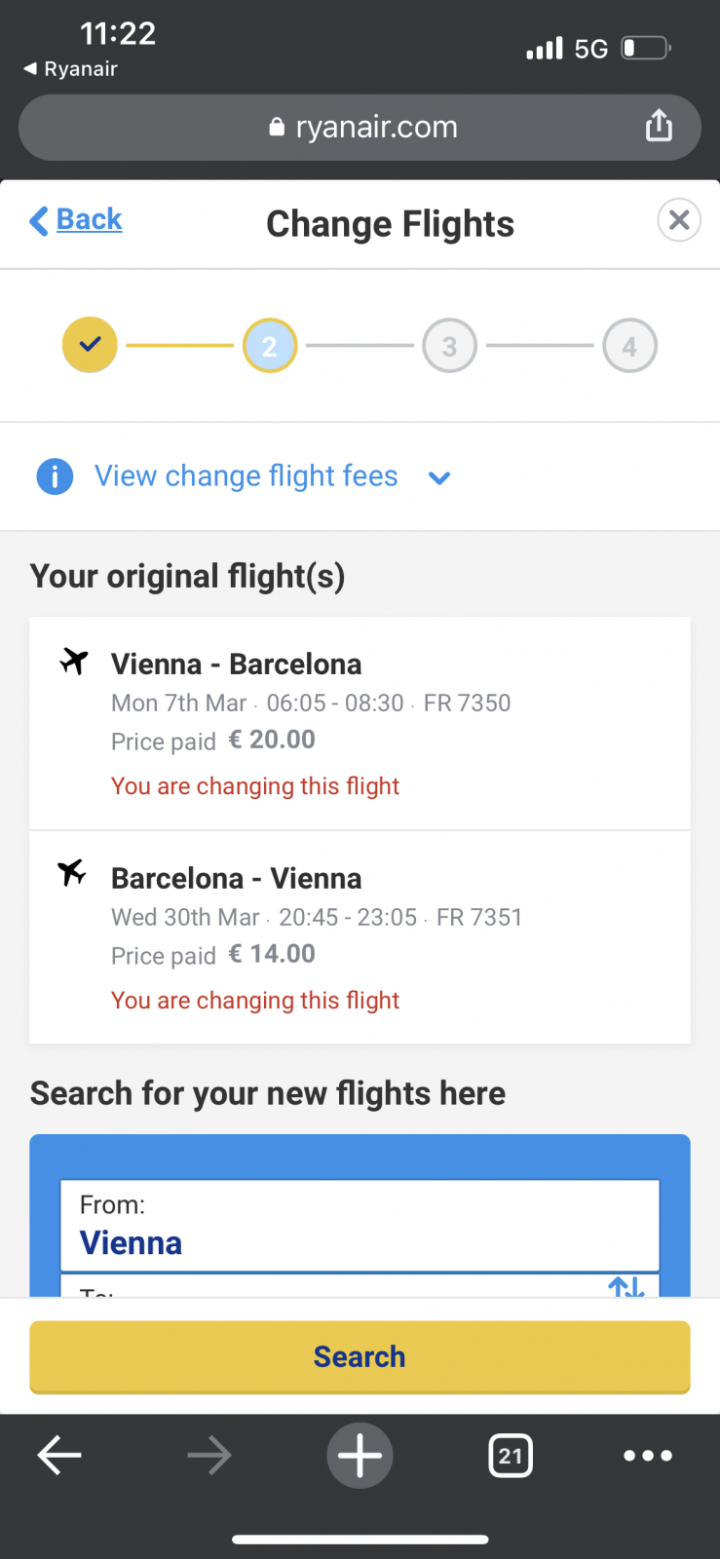Tap the Barcelona - Vienna return plane icon
Viewport: 720px width, 1559px height.
[72, 873]
